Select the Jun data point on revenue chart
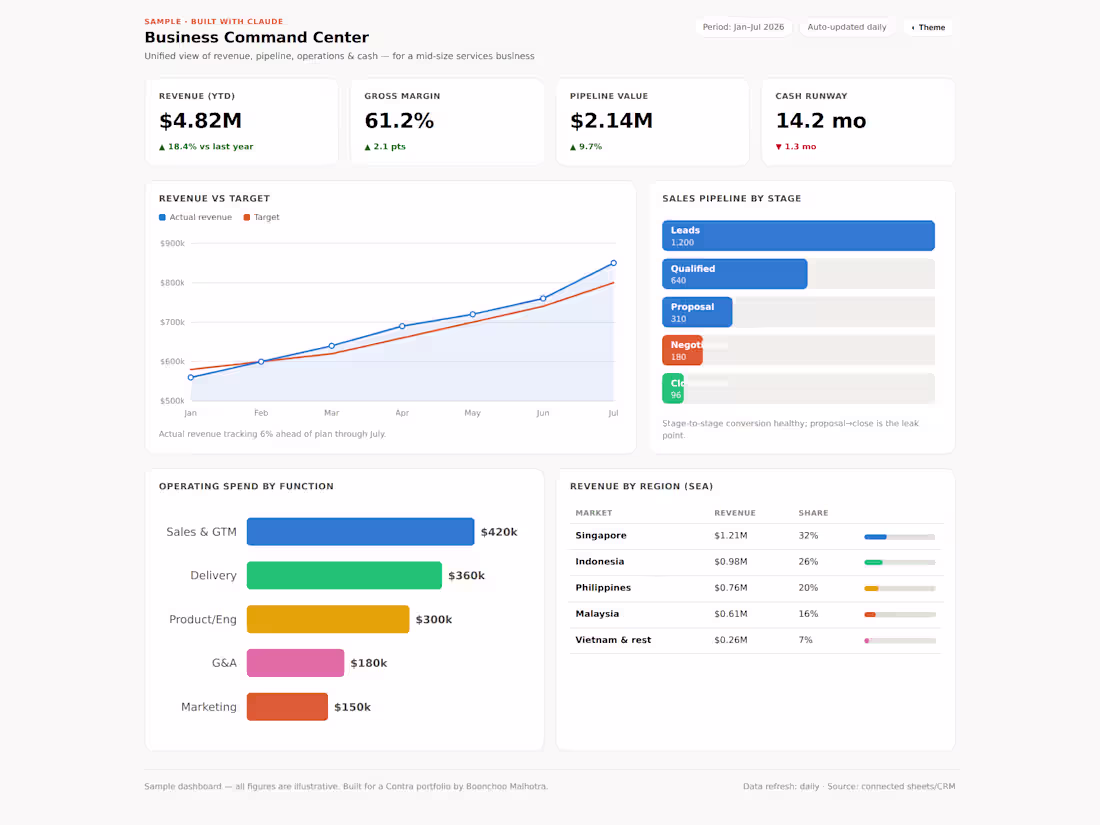The image size is (1100, 825). coord(543,298)
